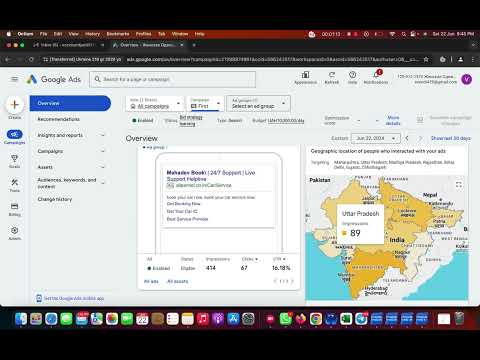Click the search for page or campaign field
This screenshot has height=360, width=480.
tap(173, 79)
